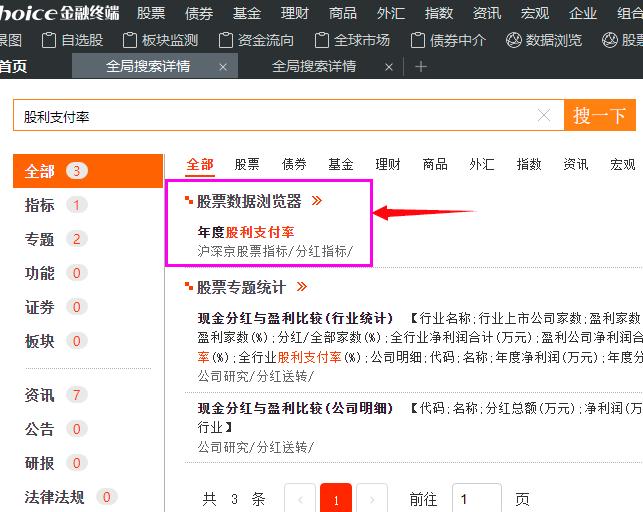Filter results by 债券 tab

(x=294, y=164)
